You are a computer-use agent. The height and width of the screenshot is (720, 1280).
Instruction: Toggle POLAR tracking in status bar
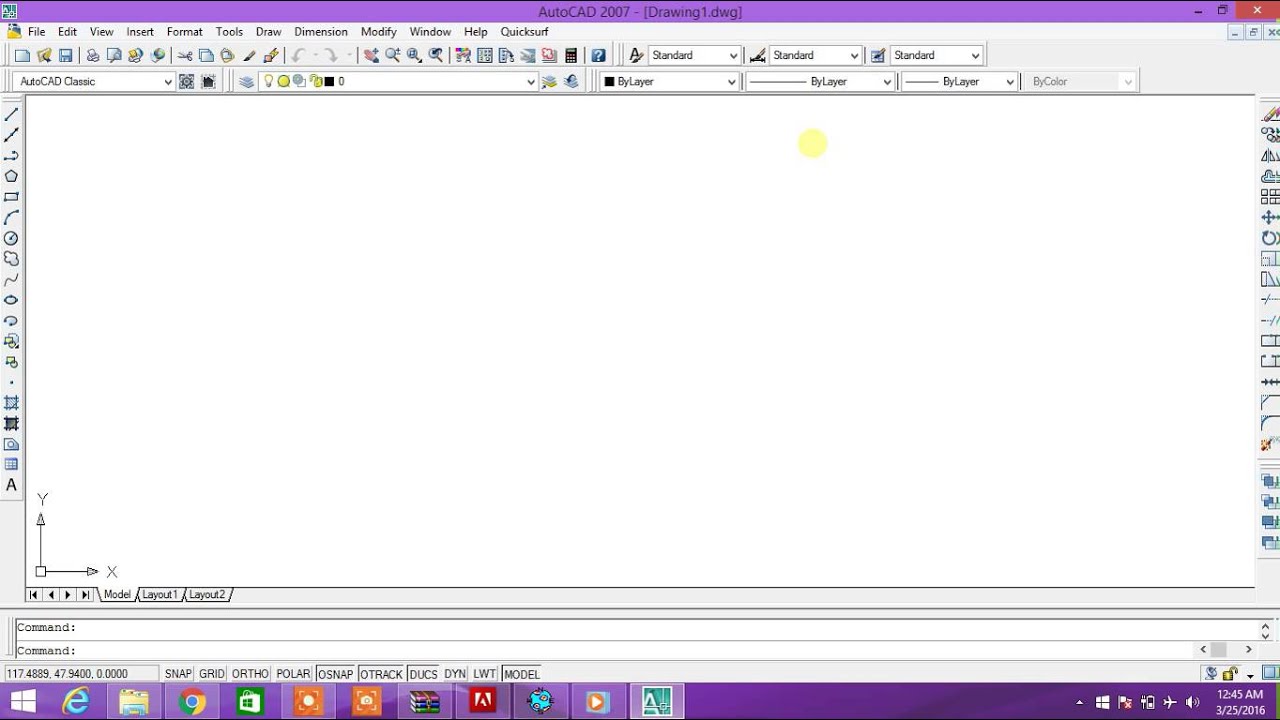pyautogui.click(x=293, y=674)
